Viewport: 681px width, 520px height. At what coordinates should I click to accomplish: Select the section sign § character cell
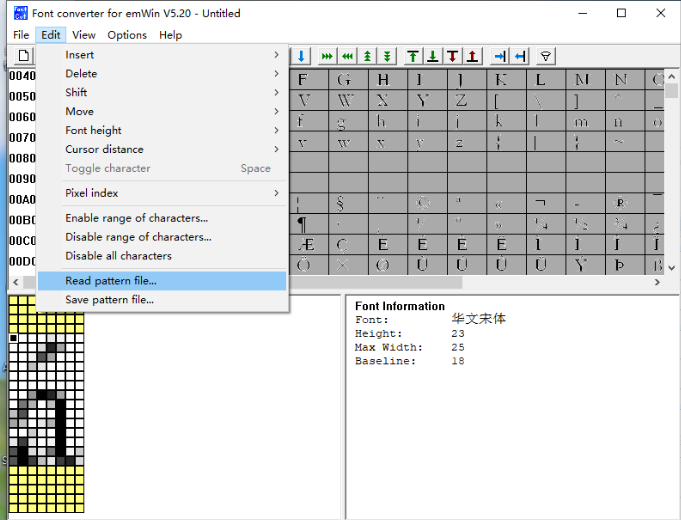pos(341,203)
